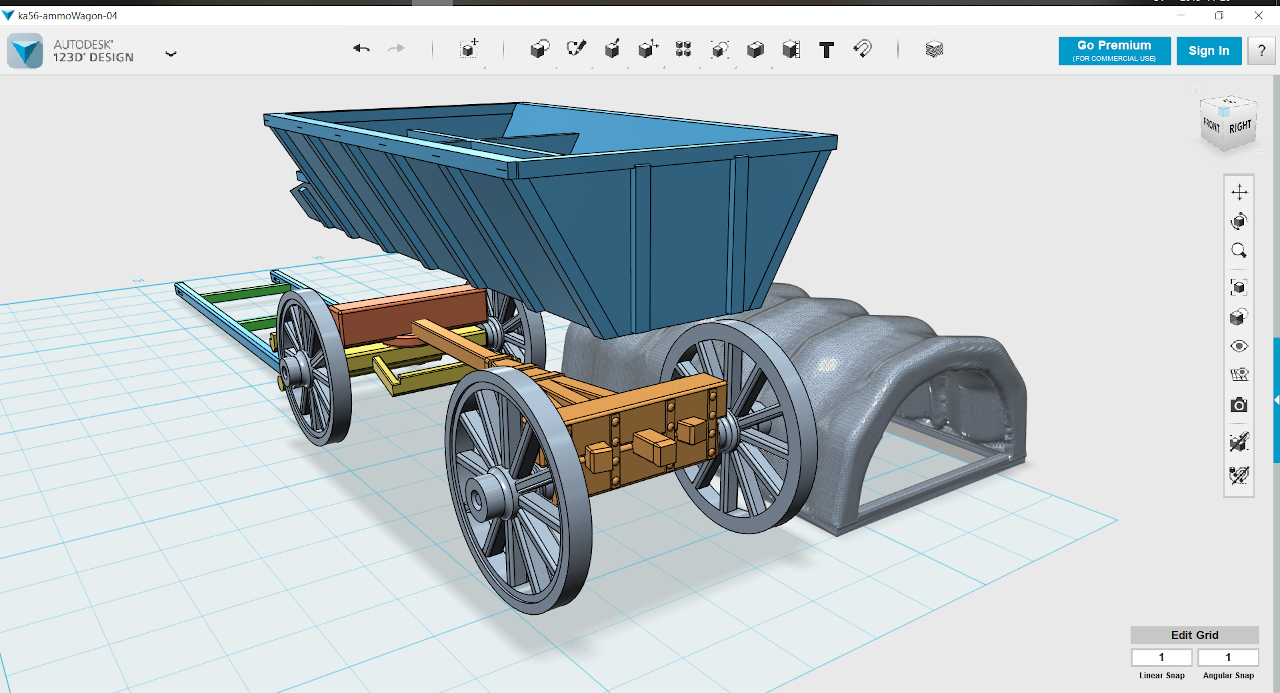Click the Zoom magnifier in the navigation bar

(x=1239, y=251)
